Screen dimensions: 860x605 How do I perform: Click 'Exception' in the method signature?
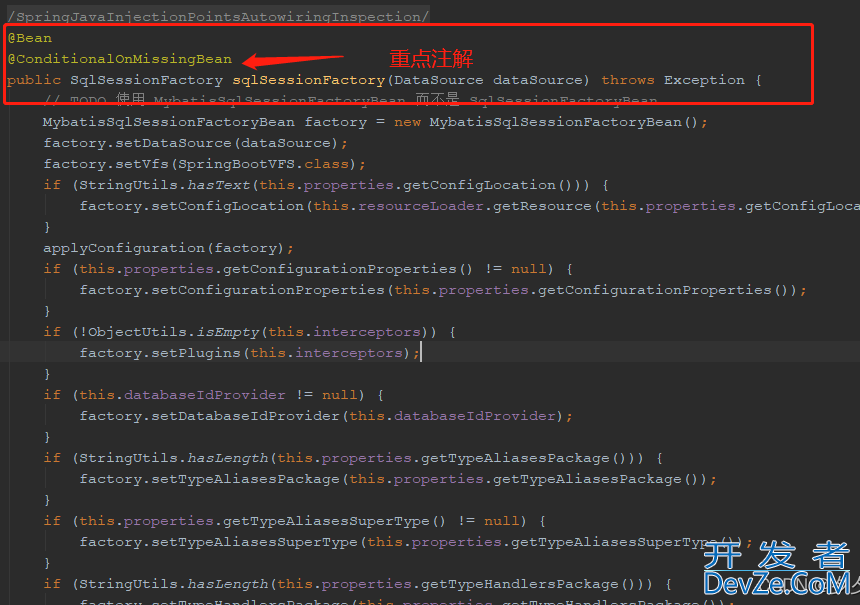point(704,80)
